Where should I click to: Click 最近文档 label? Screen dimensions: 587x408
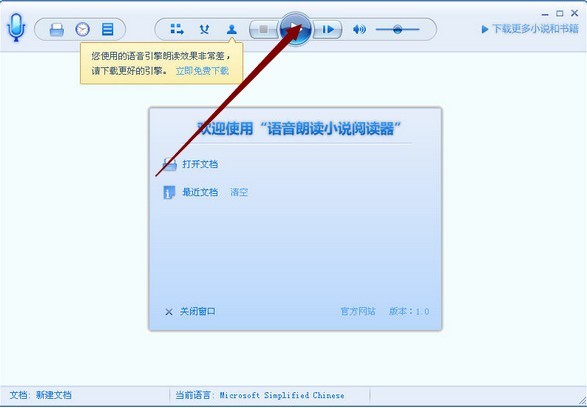(x=200, y=192)
